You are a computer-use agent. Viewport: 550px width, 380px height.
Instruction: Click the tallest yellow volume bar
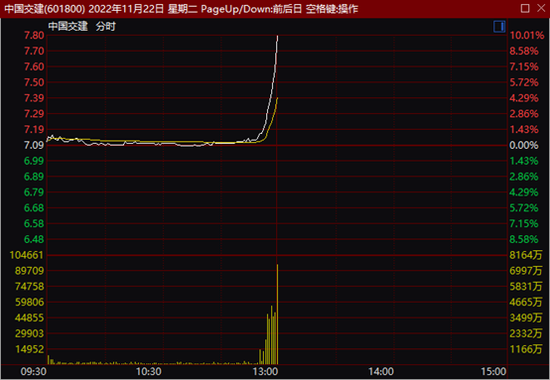[277, 314]
